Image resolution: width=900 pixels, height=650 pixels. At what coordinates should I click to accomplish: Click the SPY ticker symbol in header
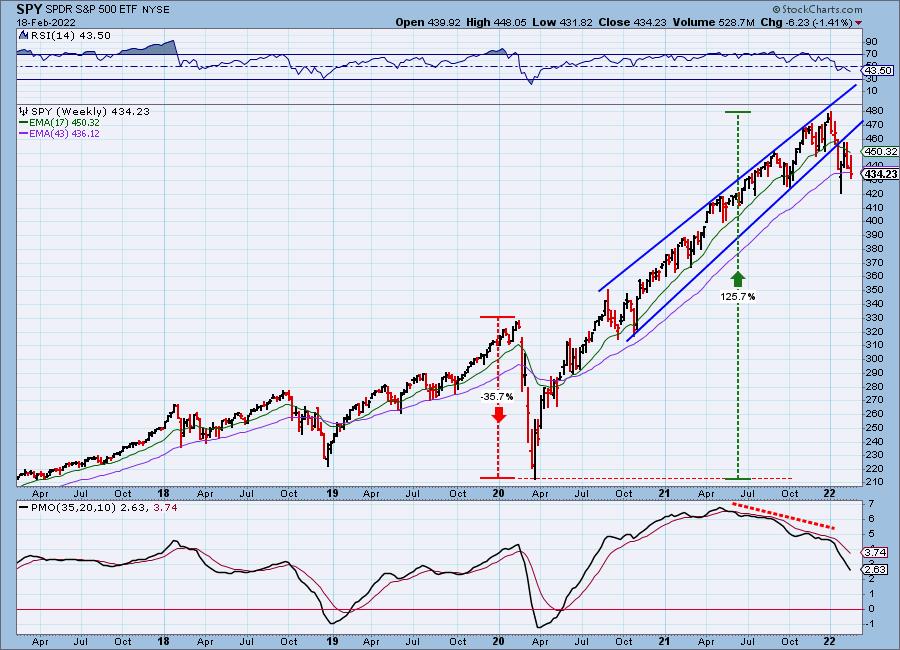click(x=29, y=9)
